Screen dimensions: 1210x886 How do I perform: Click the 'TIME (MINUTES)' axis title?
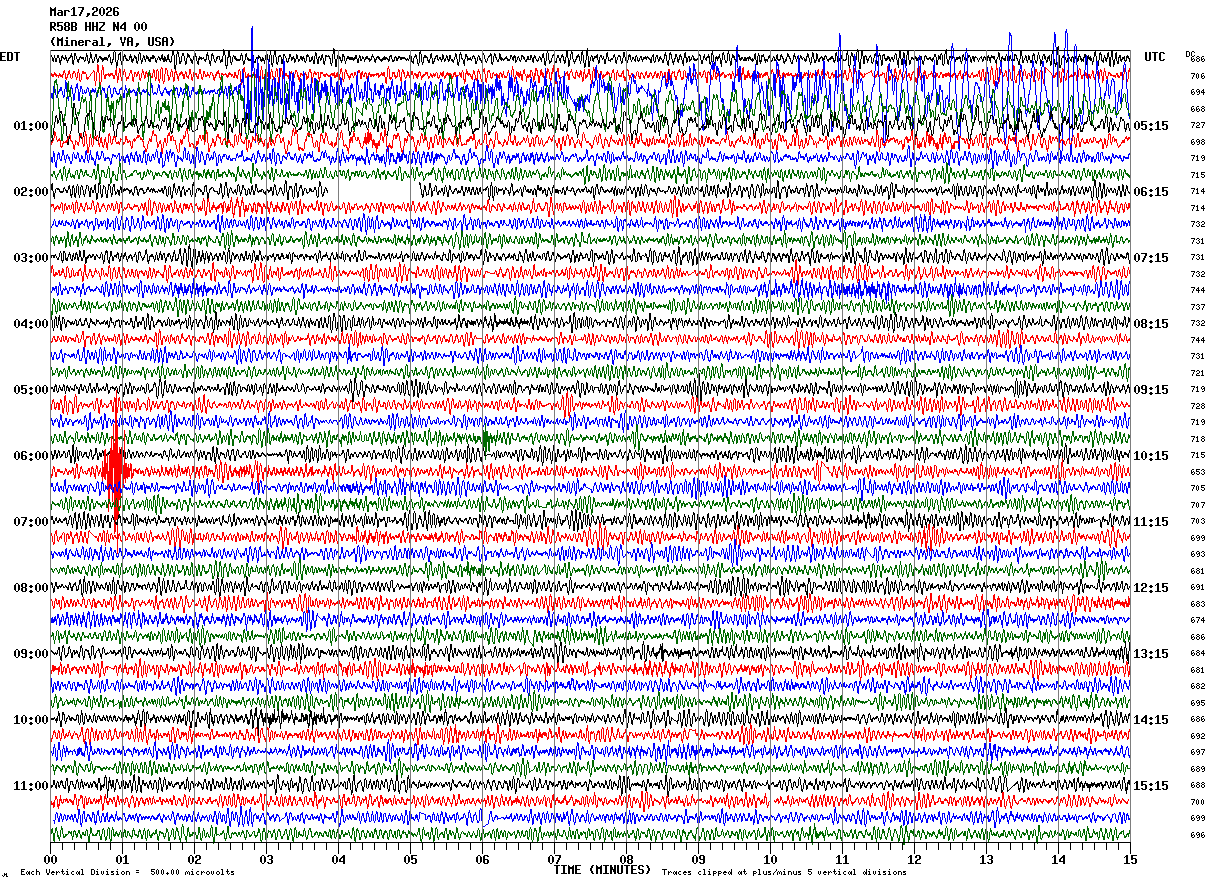tap(602, 870)
